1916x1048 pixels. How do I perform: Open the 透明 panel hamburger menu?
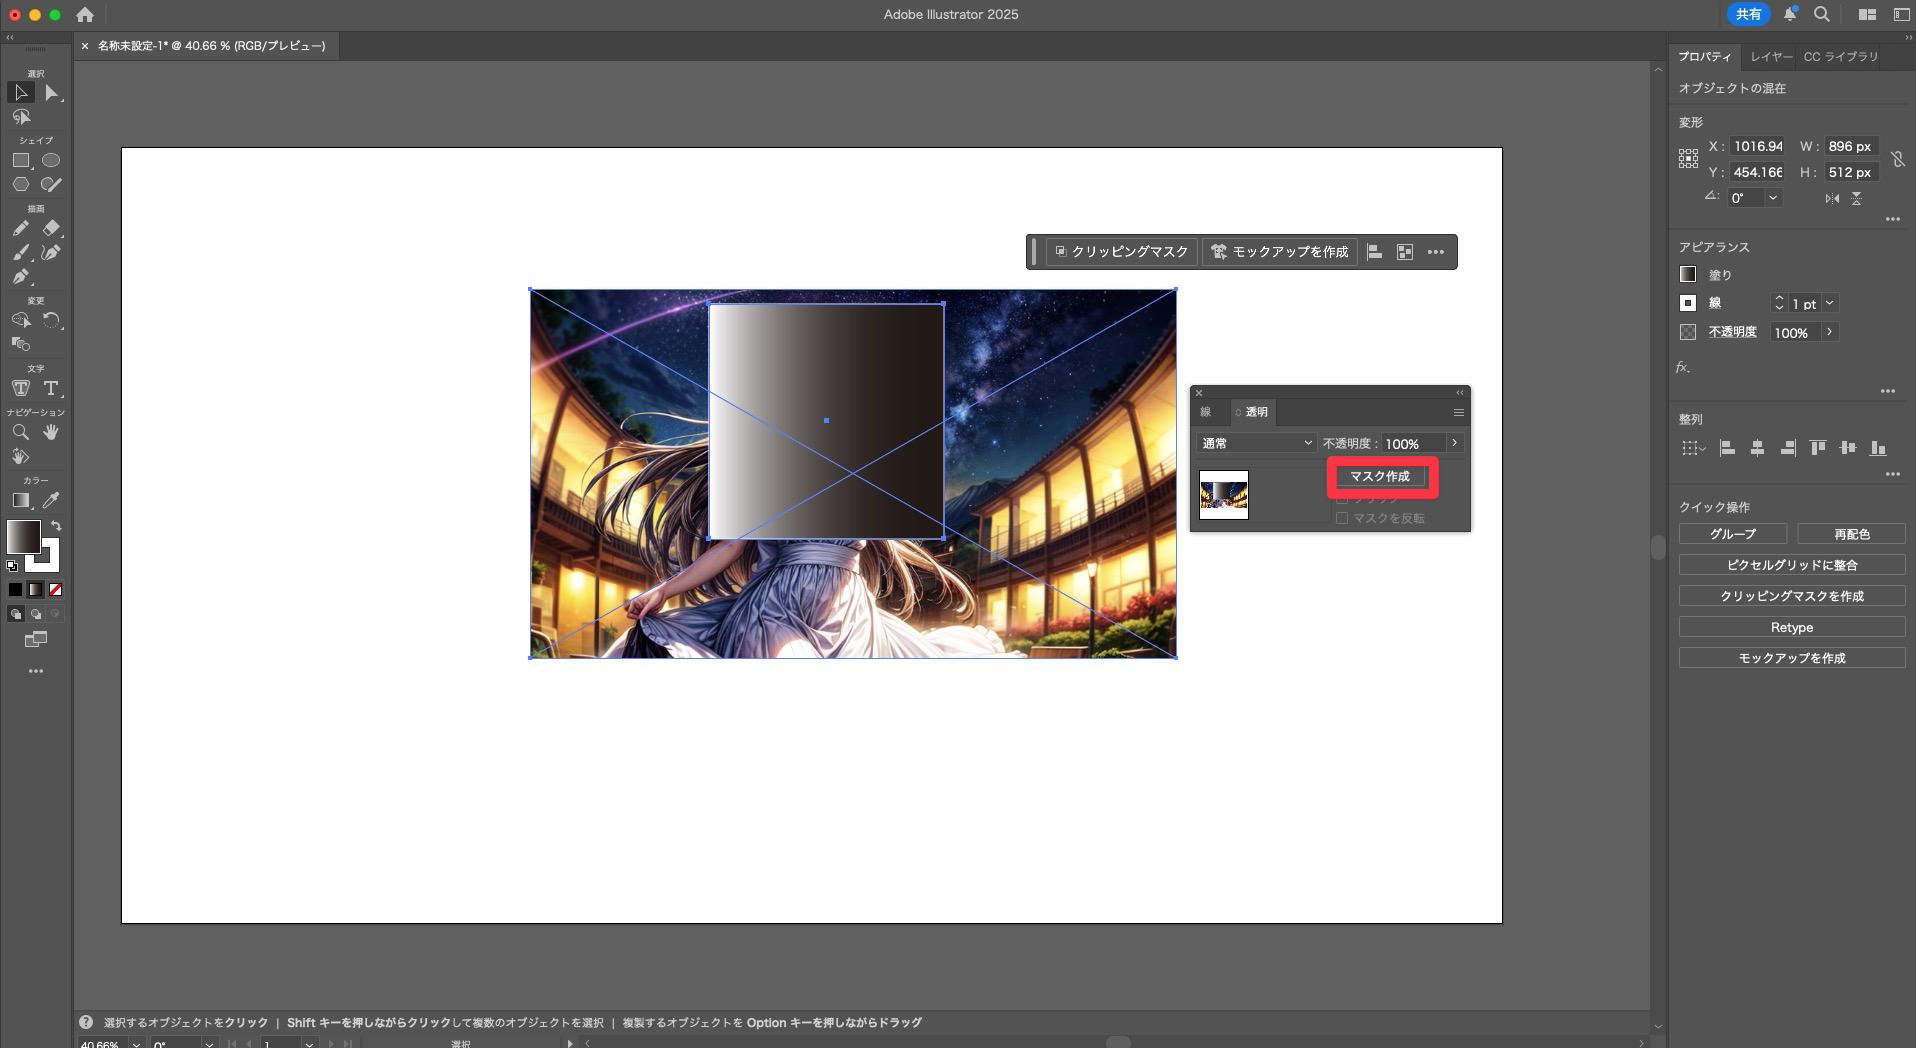tap(1458, 412)
